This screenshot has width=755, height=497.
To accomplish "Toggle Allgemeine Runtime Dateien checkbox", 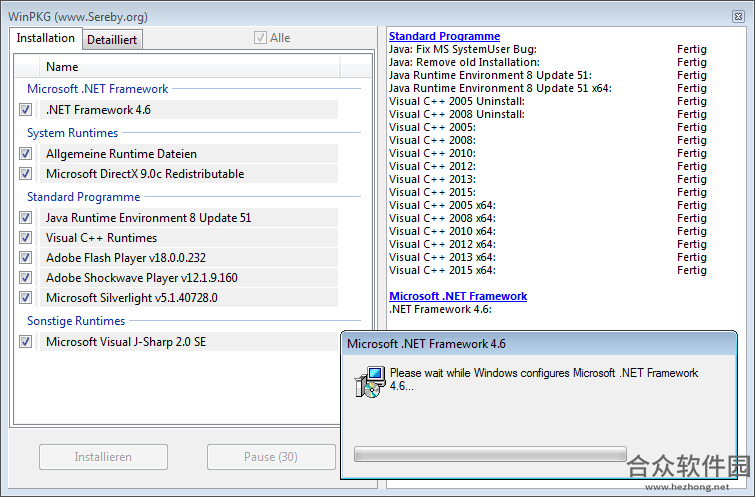I will (26, 154).
